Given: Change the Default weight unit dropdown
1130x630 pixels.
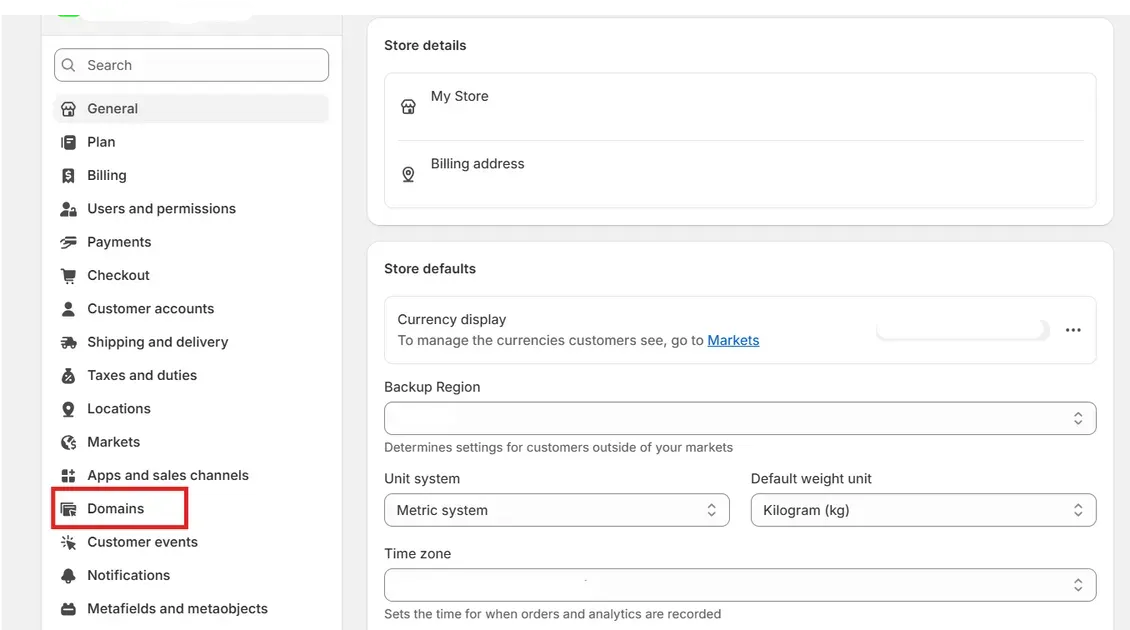Looking at the screenshot, I should pos(923,510).
